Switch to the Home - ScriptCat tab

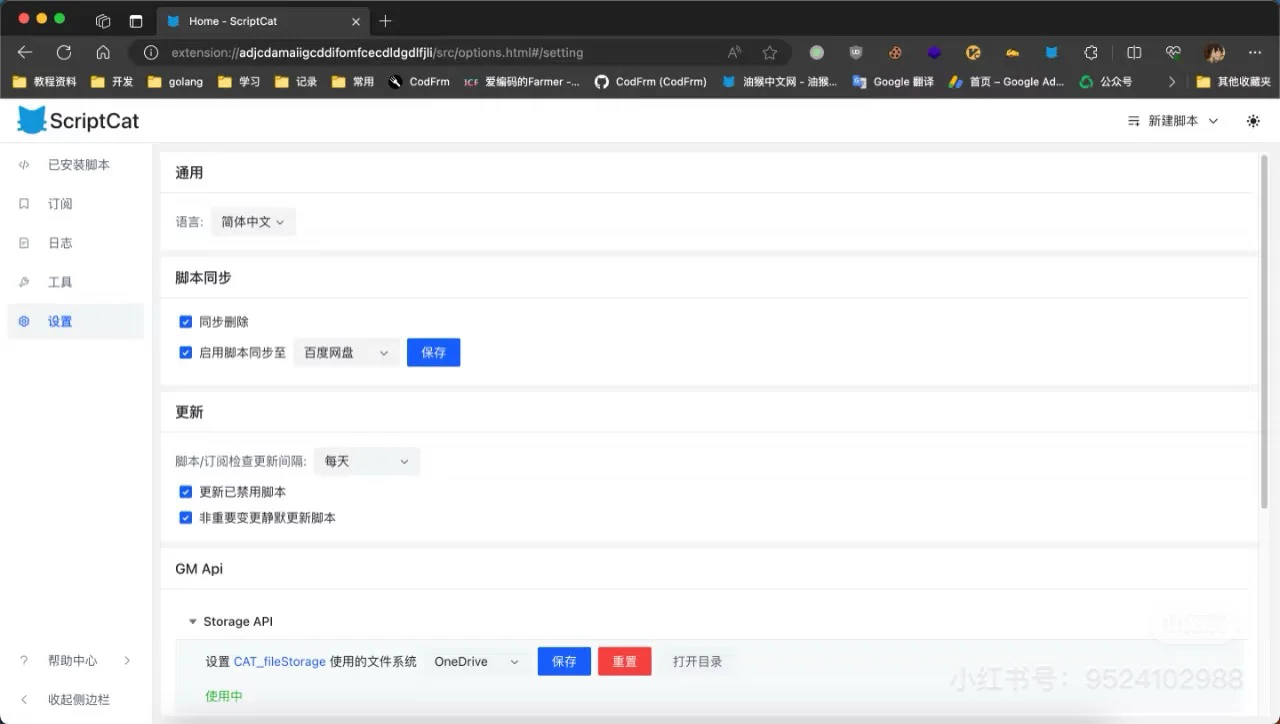[x=264, y=21]
